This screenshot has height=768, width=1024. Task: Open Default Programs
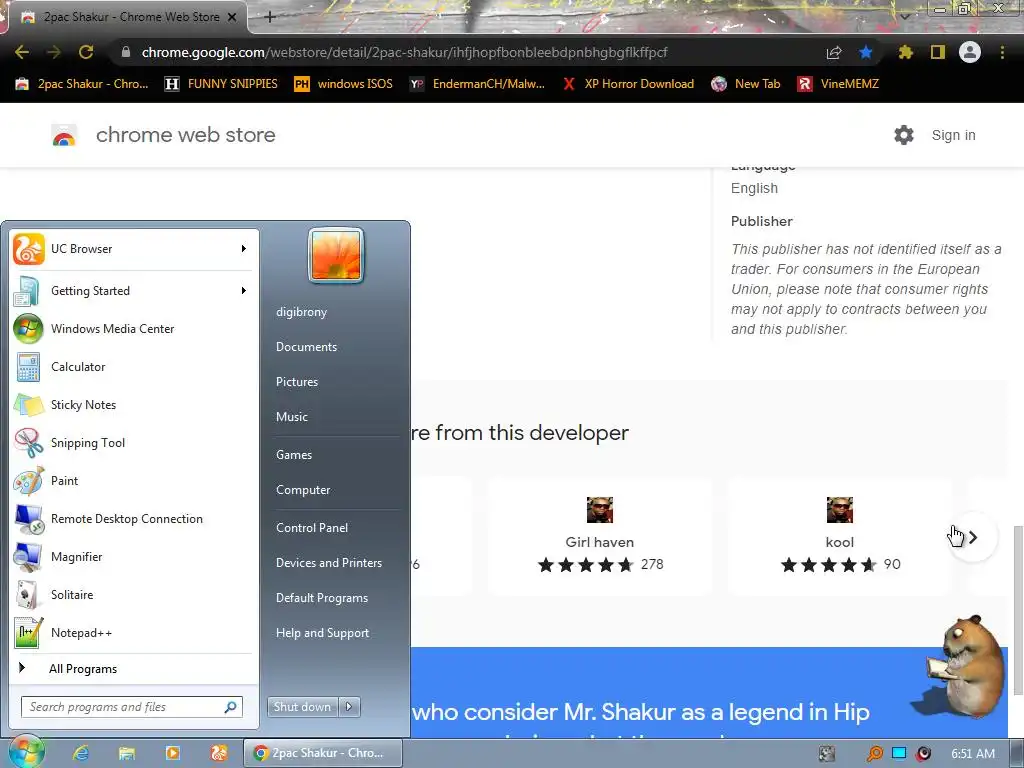tap(322, 598)
